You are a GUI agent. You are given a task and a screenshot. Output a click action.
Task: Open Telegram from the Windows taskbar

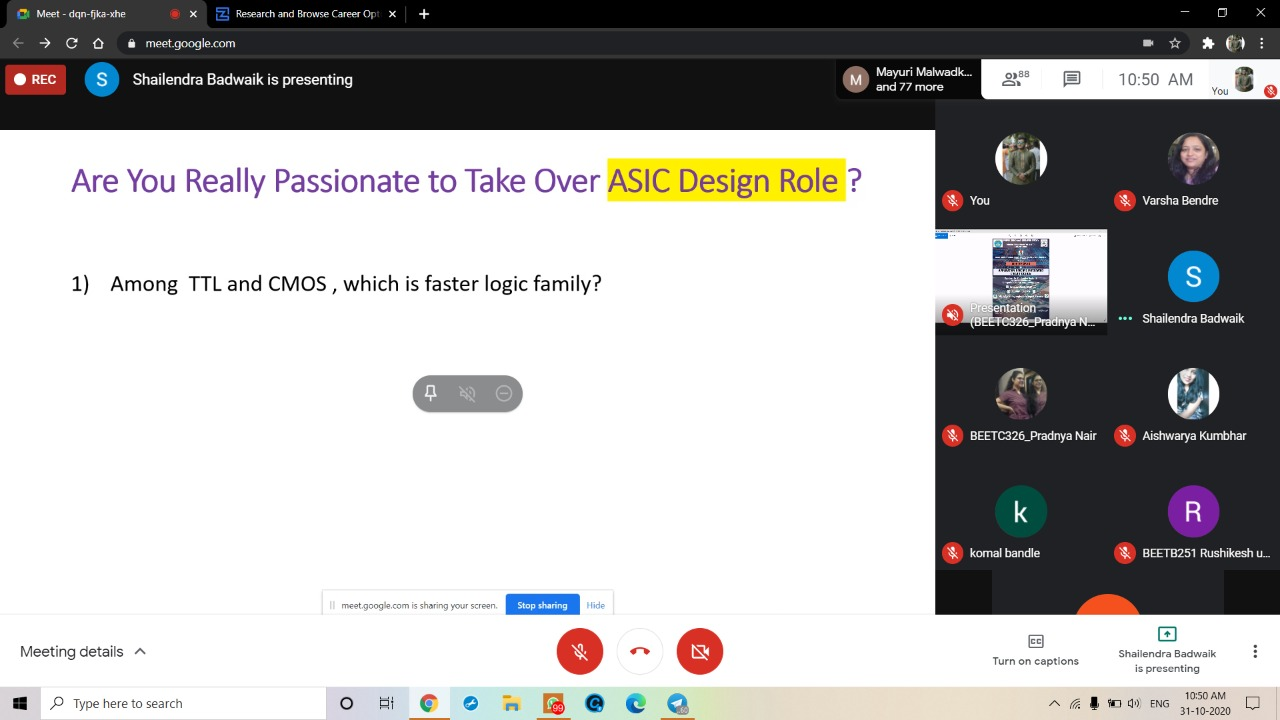(x=677, y=703)
